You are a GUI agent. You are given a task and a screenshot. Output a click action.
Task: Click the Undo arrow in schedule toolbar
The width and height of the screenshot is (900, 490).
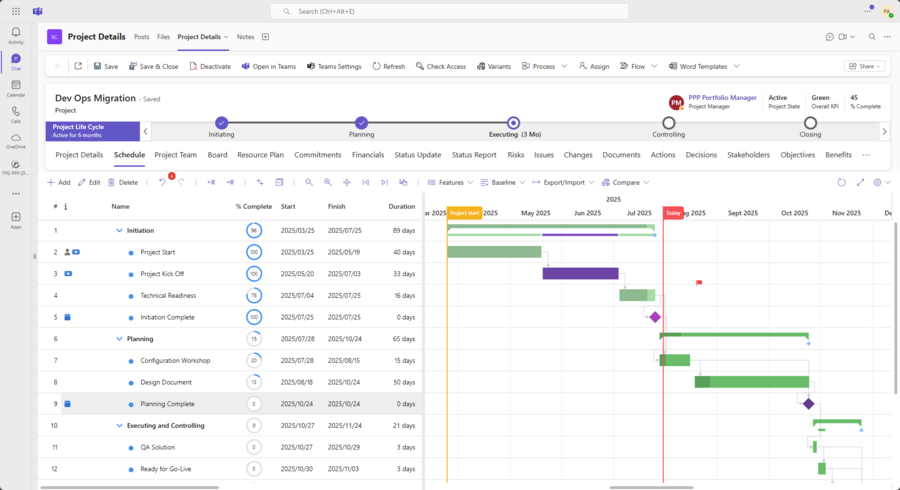click(162, 182)
